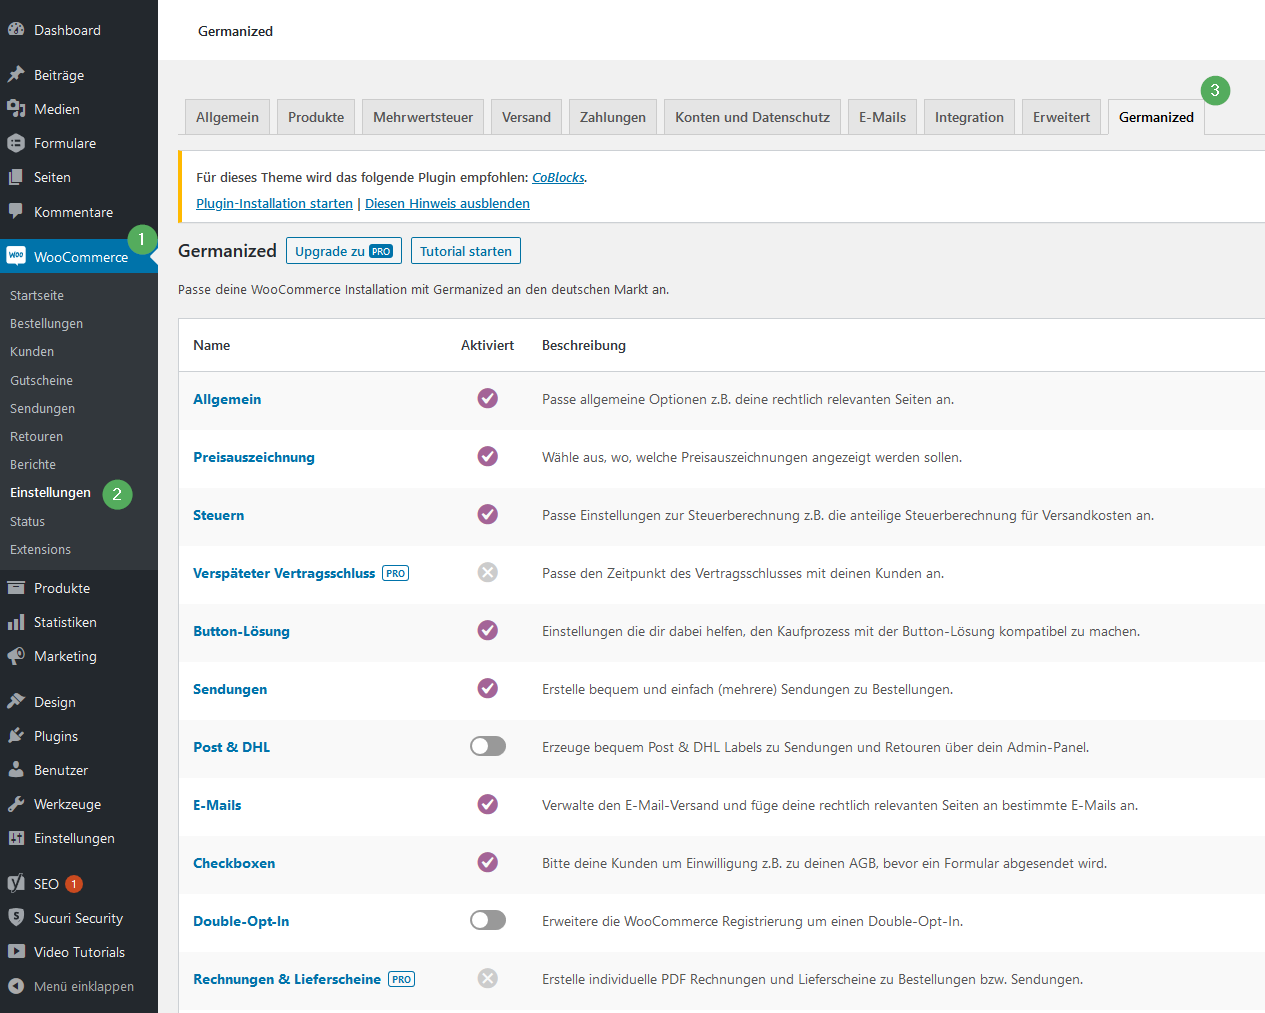Viewport: 1265px width, 1013px height.
Task: Open the Preisauszeichnung settings link
Action: click(254, 457)
